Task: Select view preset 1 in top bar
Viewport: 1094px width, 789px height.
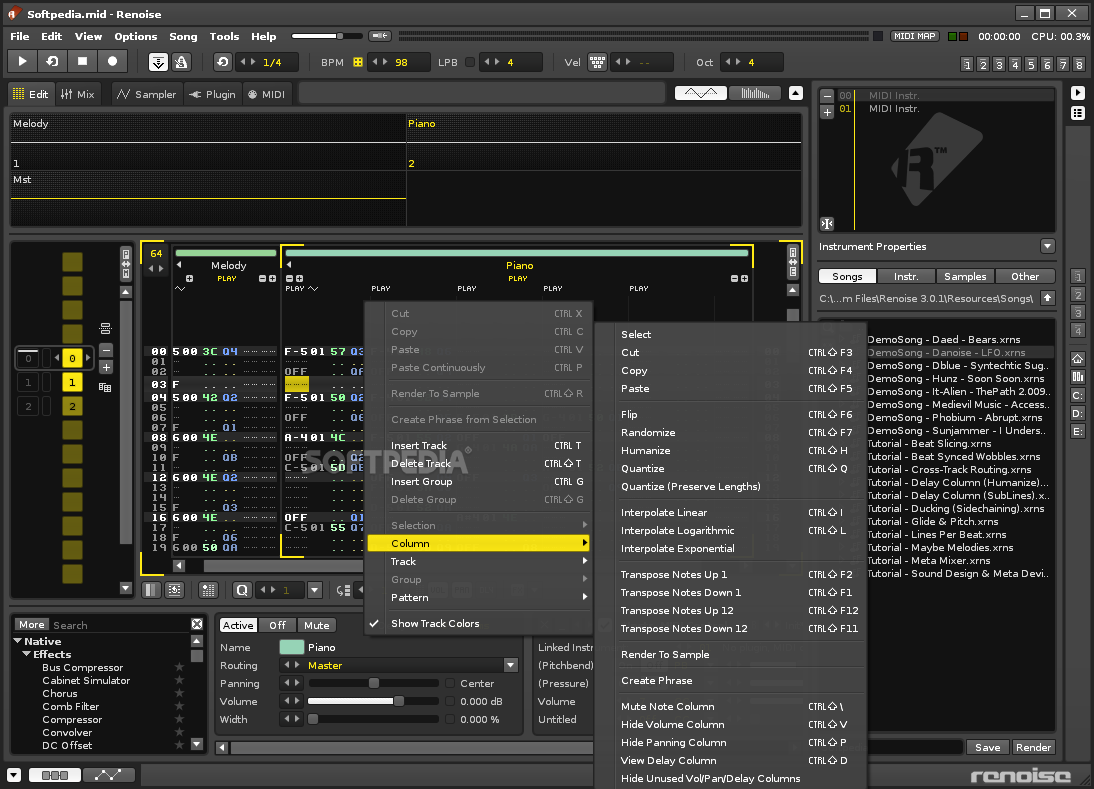Action: [x=967, y=65]
